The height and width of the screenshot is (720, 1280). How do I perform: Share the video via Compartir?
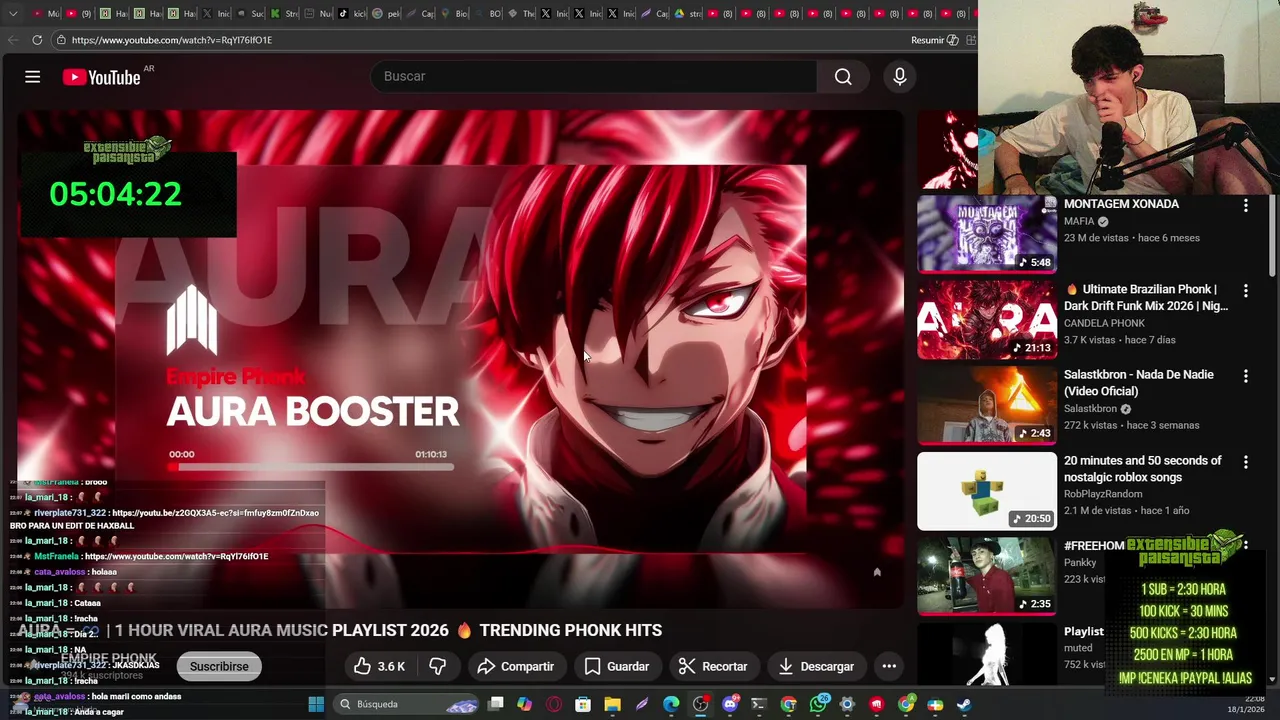516,666
